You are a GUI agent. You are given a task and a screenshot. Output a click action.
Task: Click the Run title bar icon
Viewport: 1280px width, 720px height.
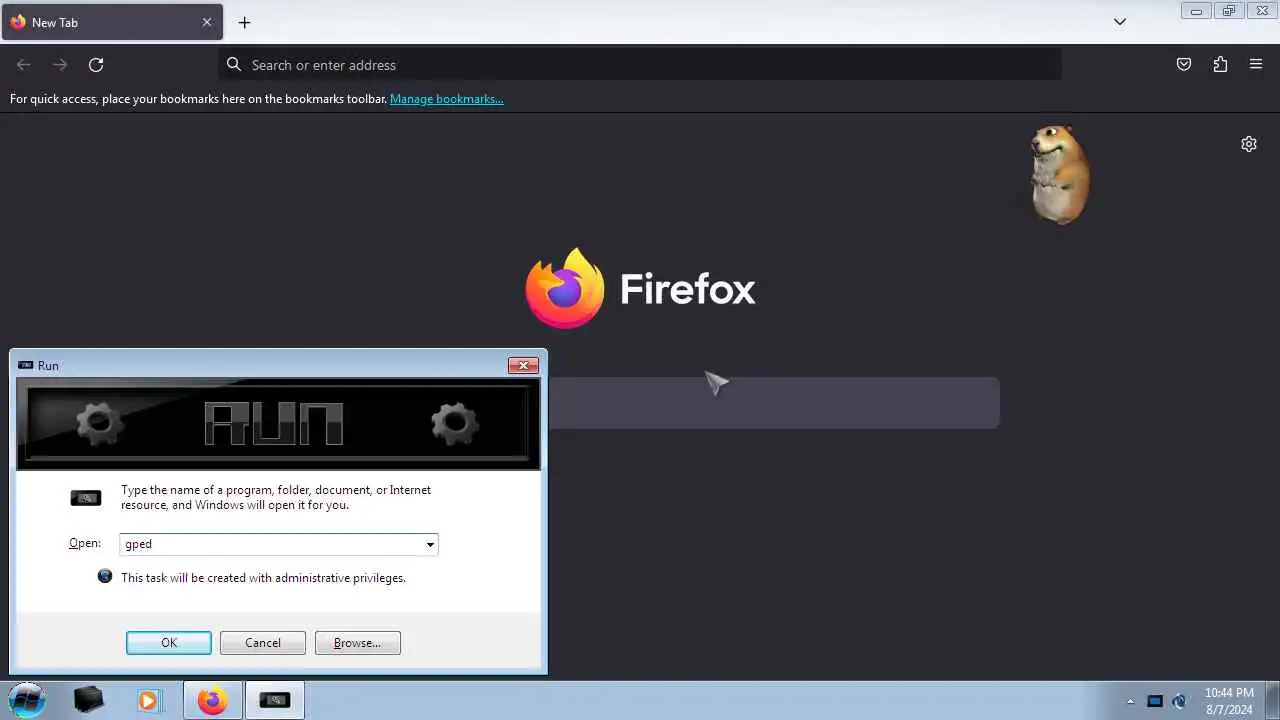tap(26, 365)
